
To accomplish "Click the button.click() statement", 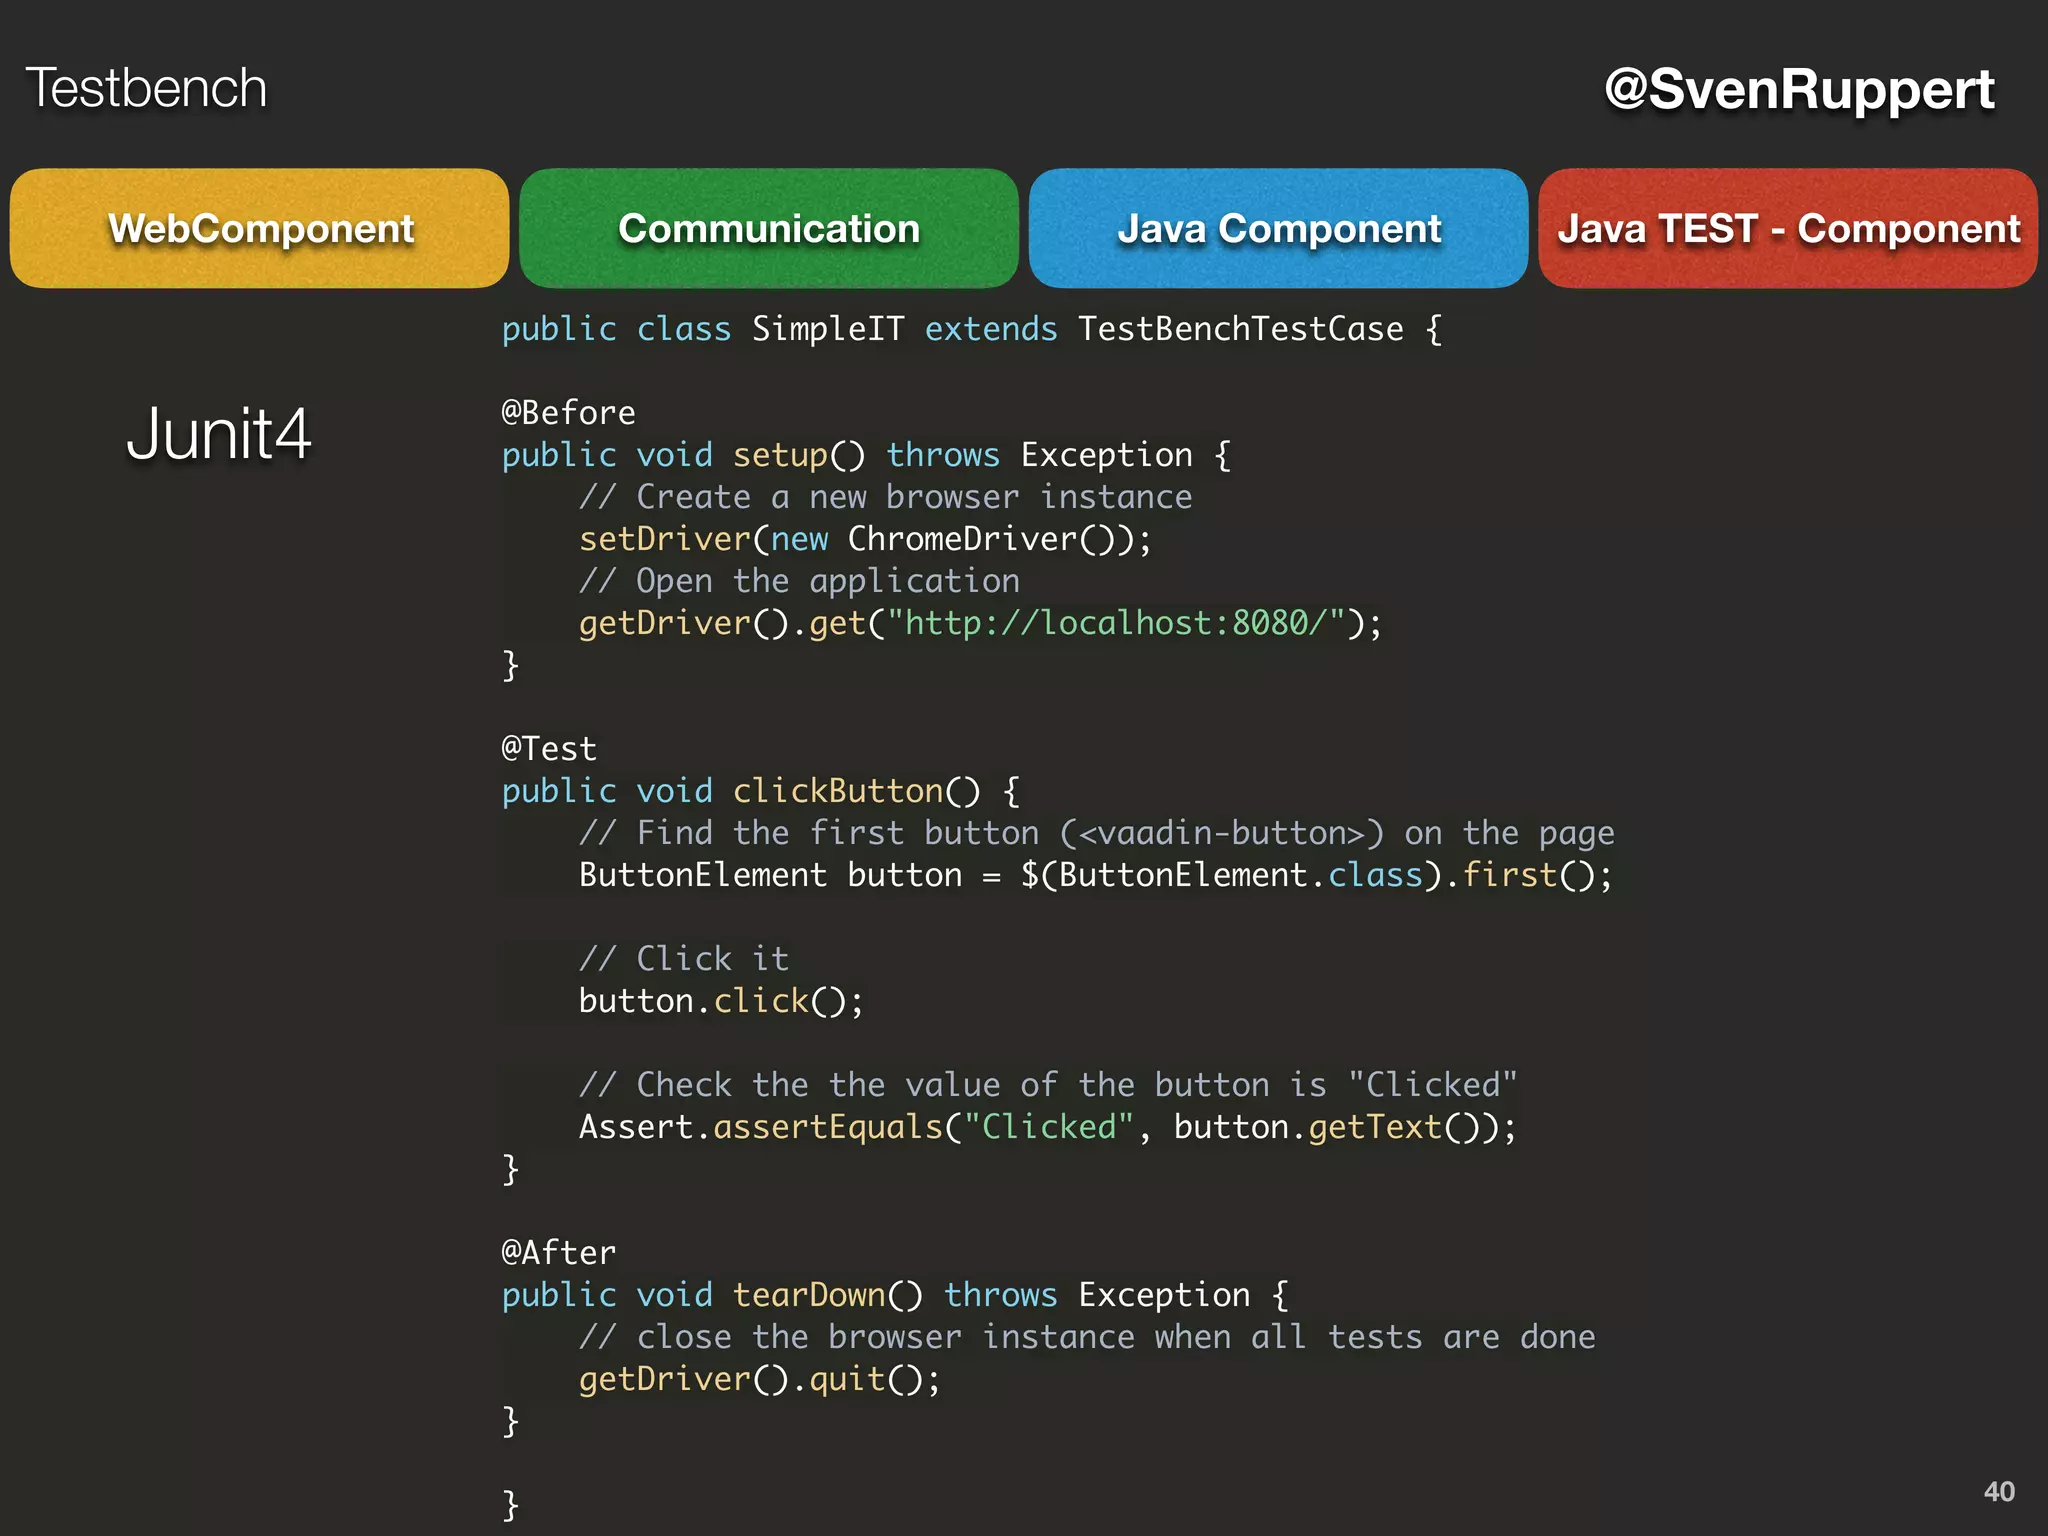I will tap(720, 1001).
